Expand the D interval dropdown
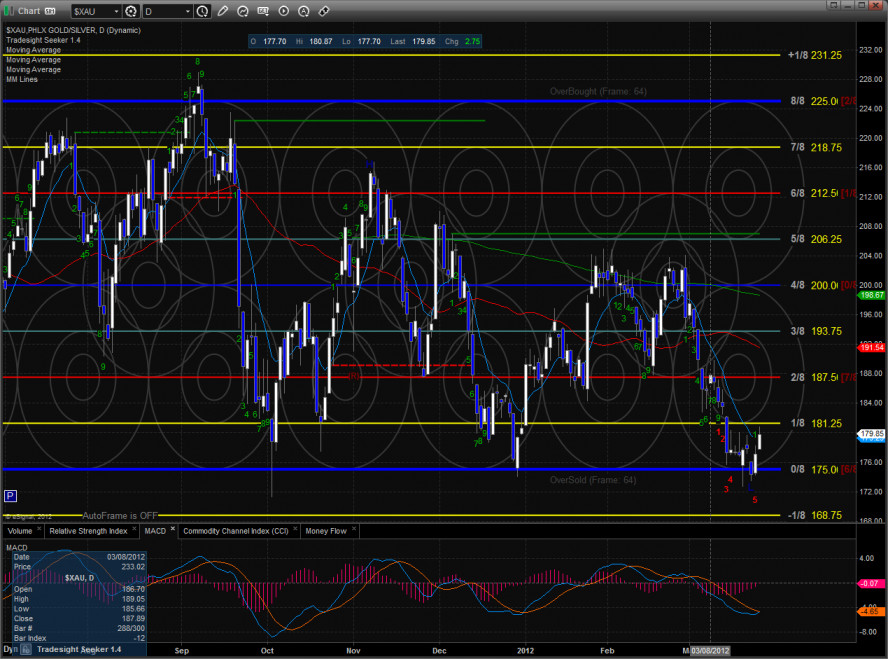 pyautogui.click(x=189, y=11)
